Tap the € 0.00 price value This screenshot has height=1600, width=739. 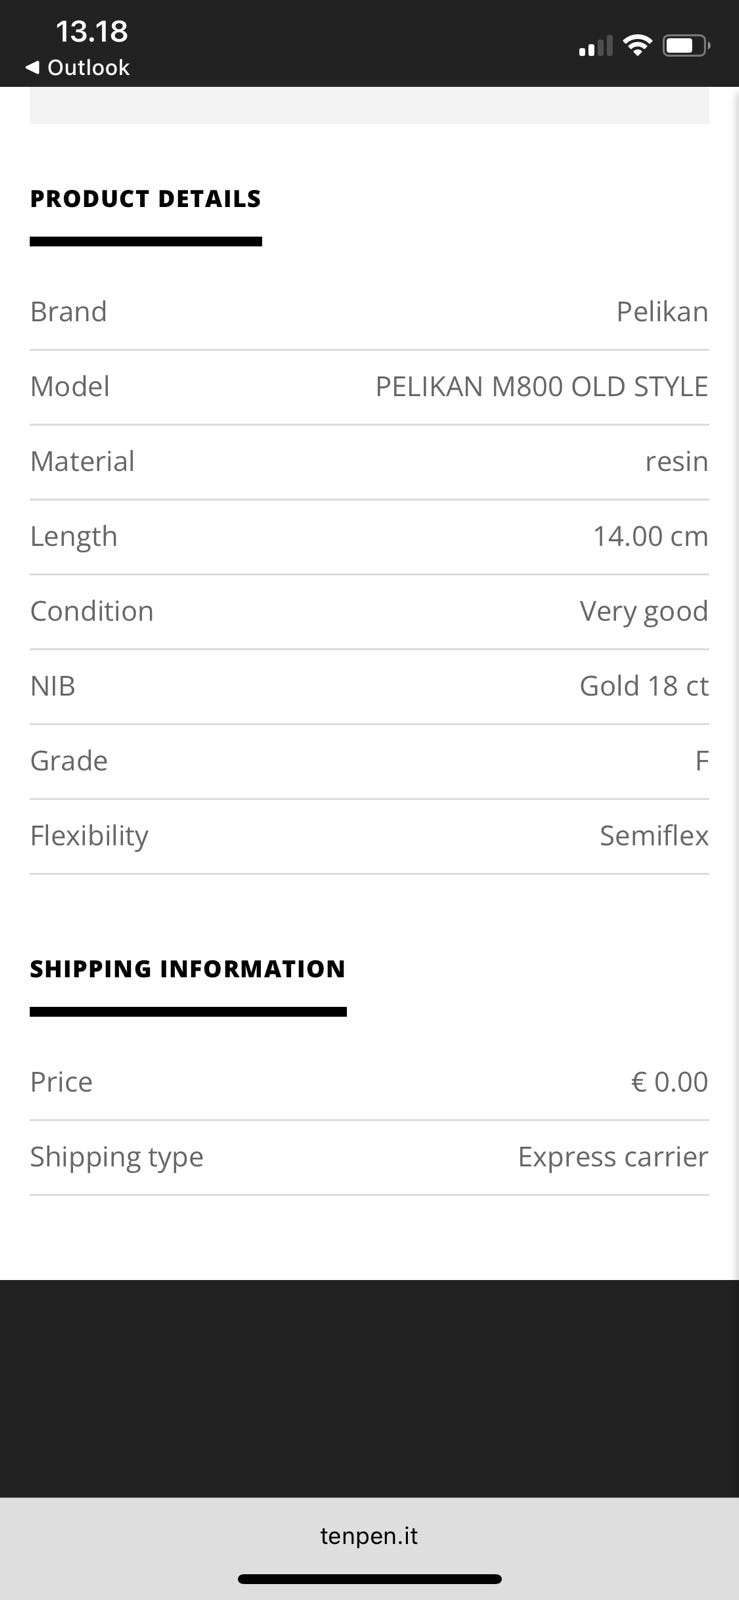[669, 1081]
